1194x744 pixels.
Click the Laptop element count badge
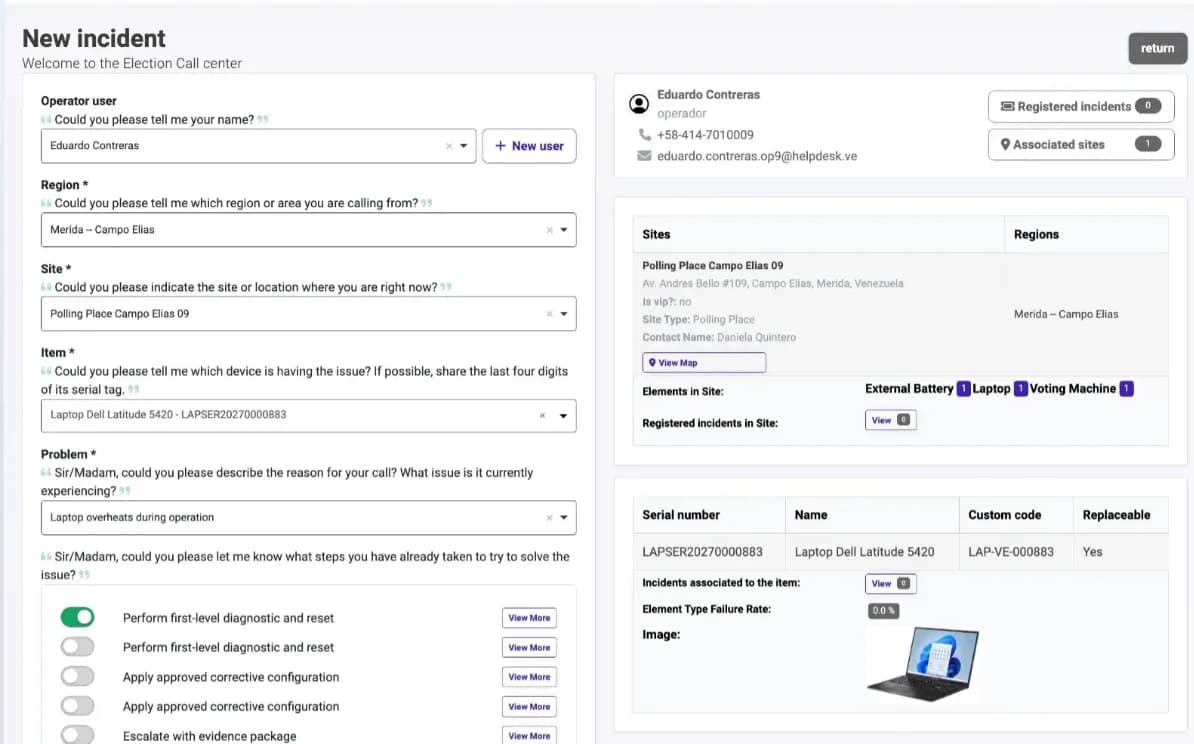[1020, 389]
